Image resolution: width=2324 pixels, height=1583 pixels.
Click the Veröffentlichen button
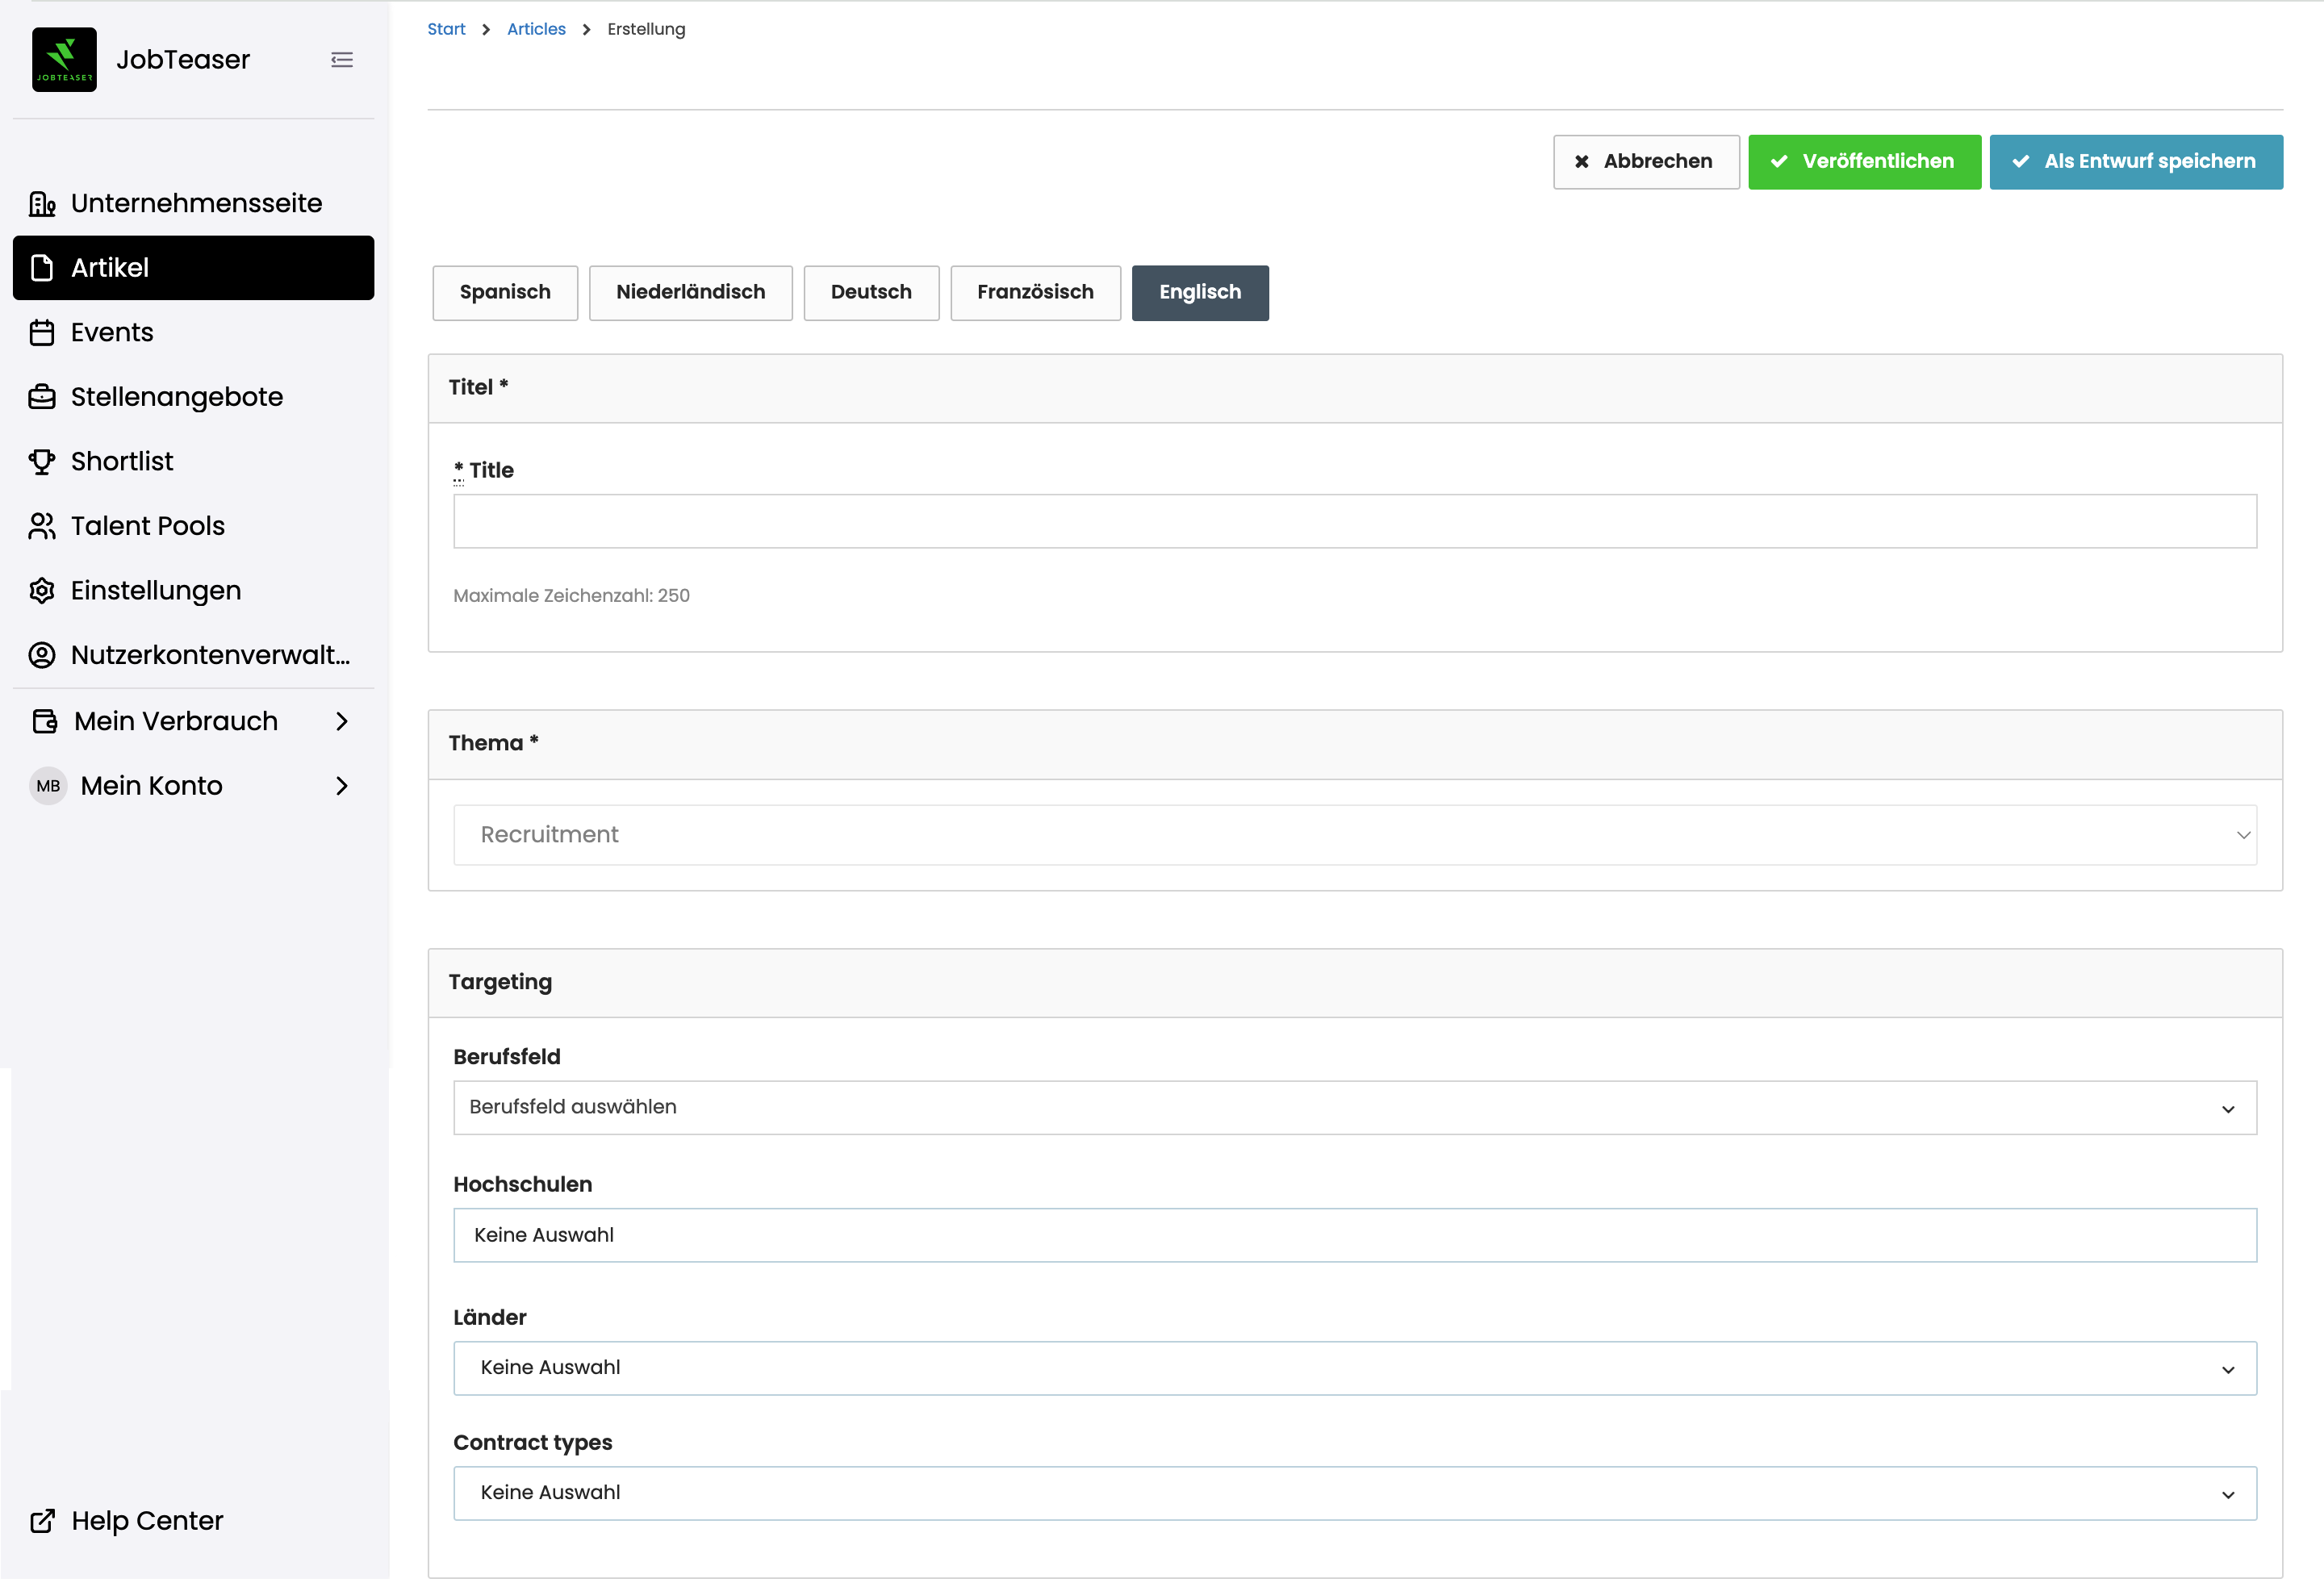pyautogui.click(x=1863, y=162)
